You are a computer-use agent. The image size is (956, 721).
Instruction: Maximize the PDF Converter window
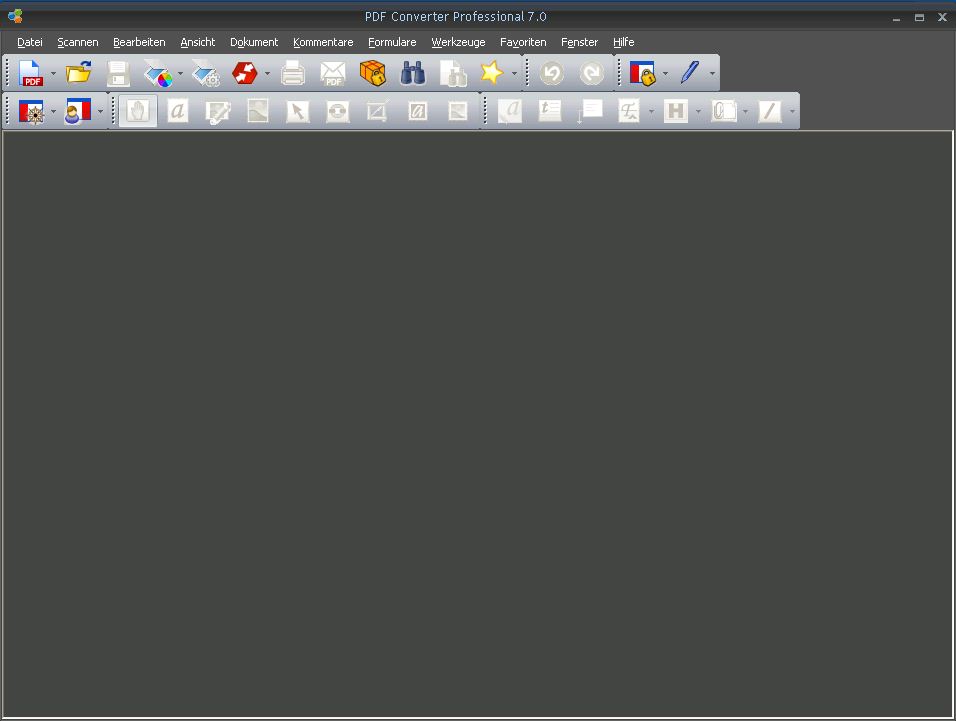pos(919,17)
